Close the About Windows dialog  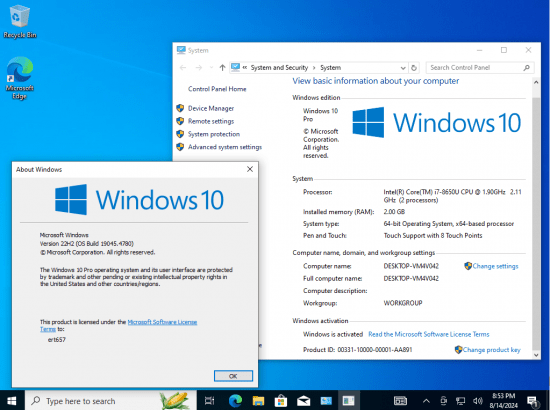[x=250, y=169]
